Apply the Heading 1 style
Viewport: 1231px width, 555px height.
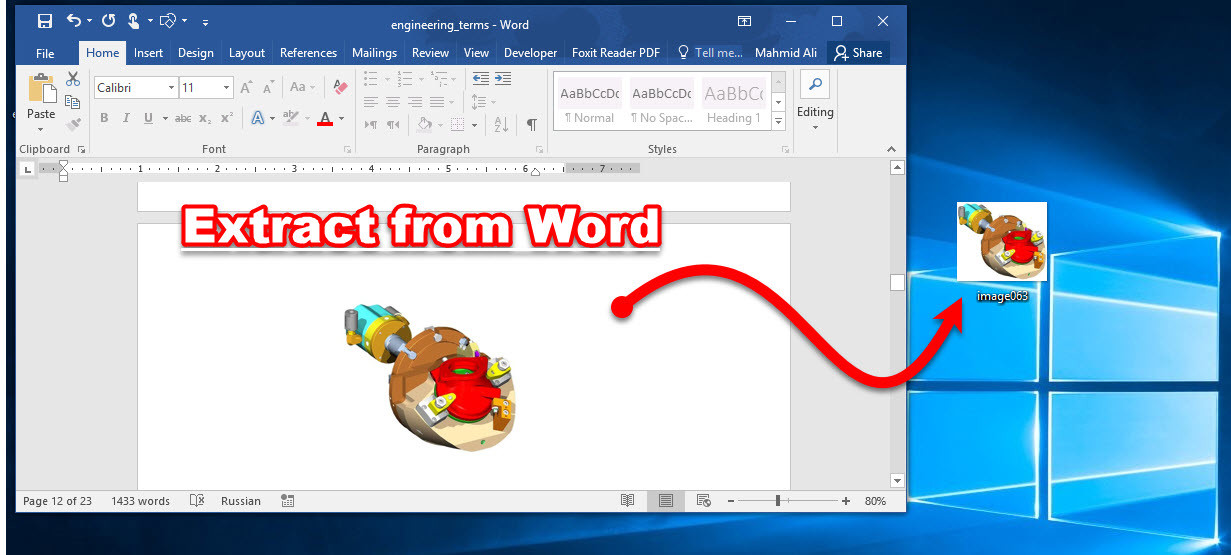click(733, 103)
